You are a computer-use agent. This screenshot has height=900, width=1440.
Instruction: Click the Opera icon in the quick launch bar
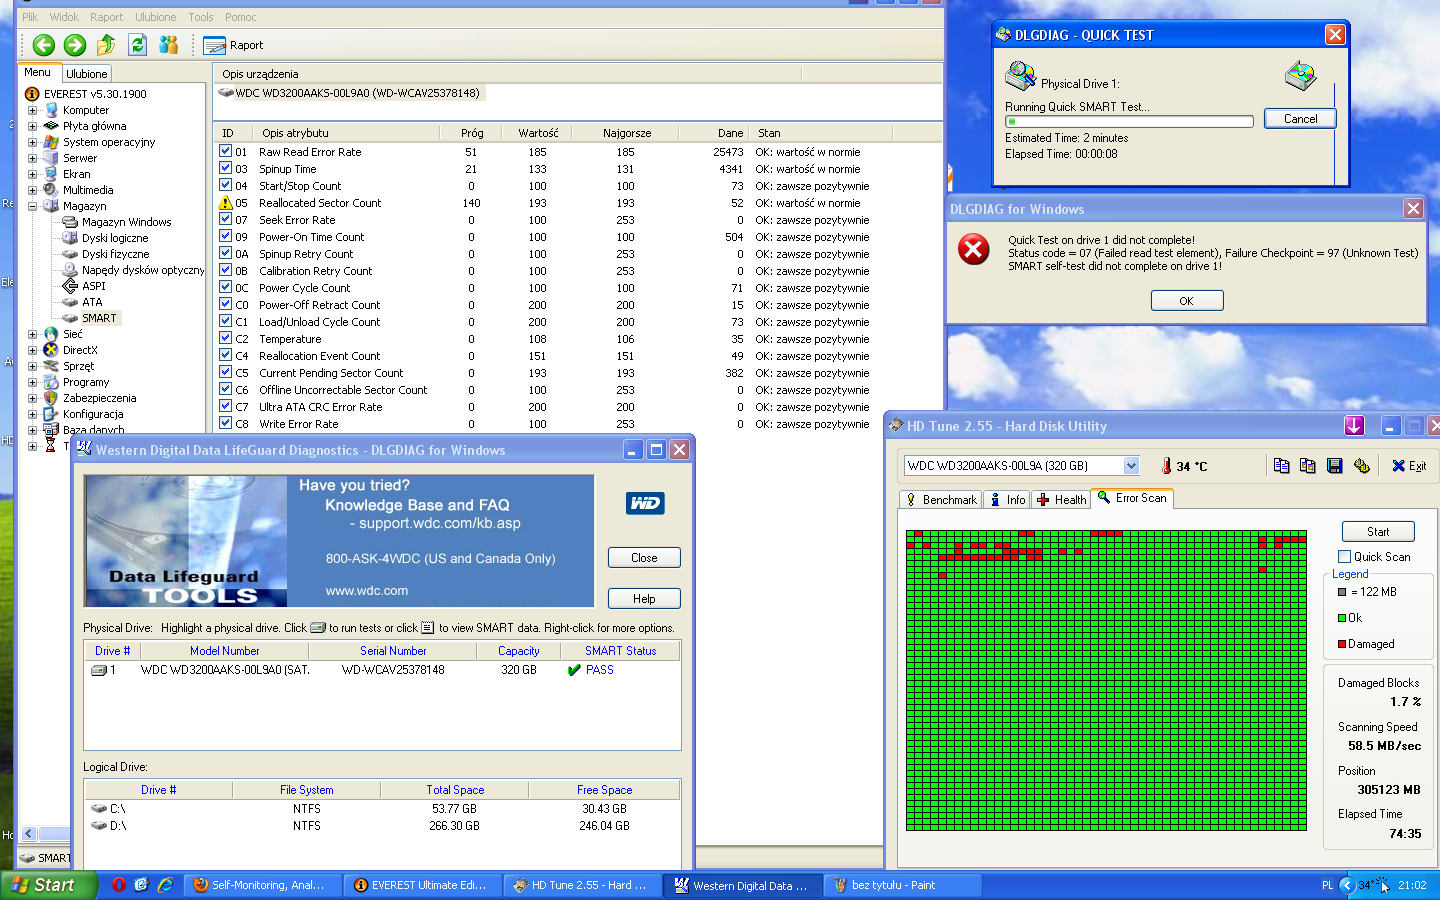[x=118, y=885]
